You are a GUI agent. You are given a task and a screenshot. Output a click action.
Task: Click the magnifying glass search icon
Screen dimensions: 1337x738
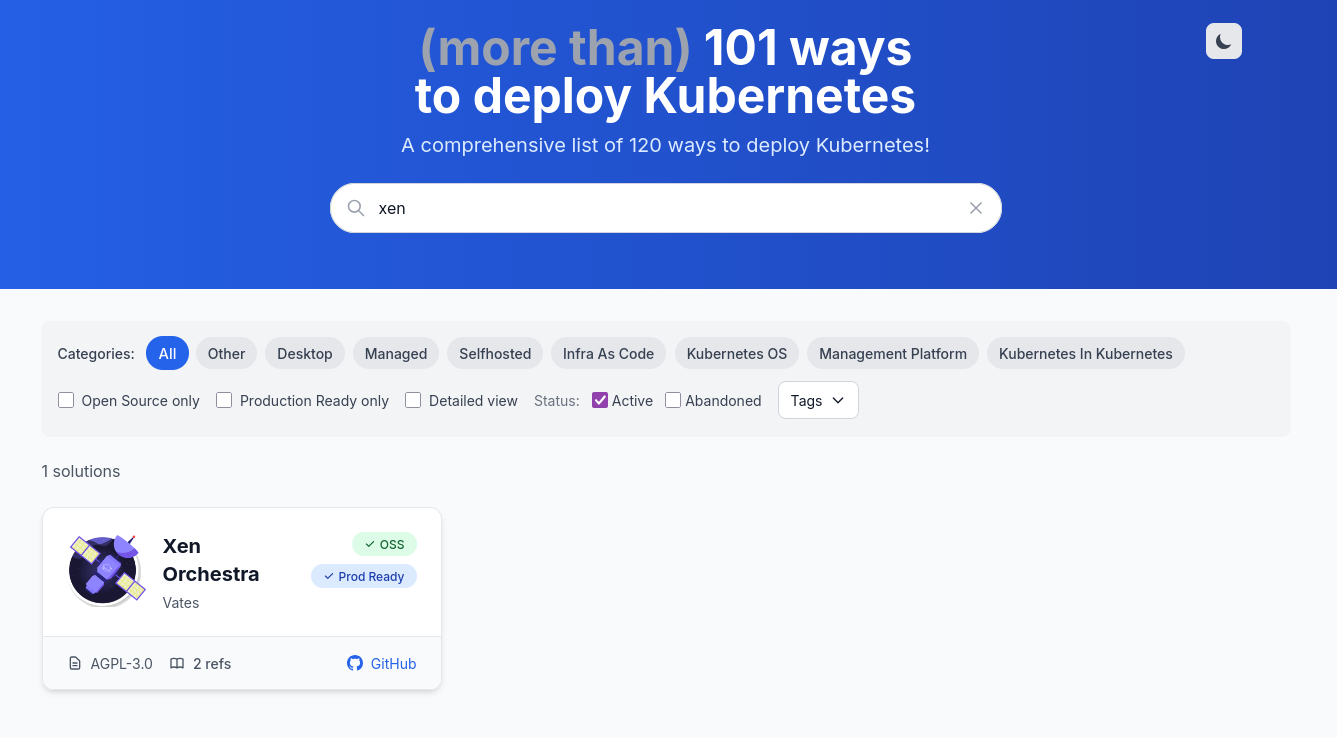click(355, 208)
